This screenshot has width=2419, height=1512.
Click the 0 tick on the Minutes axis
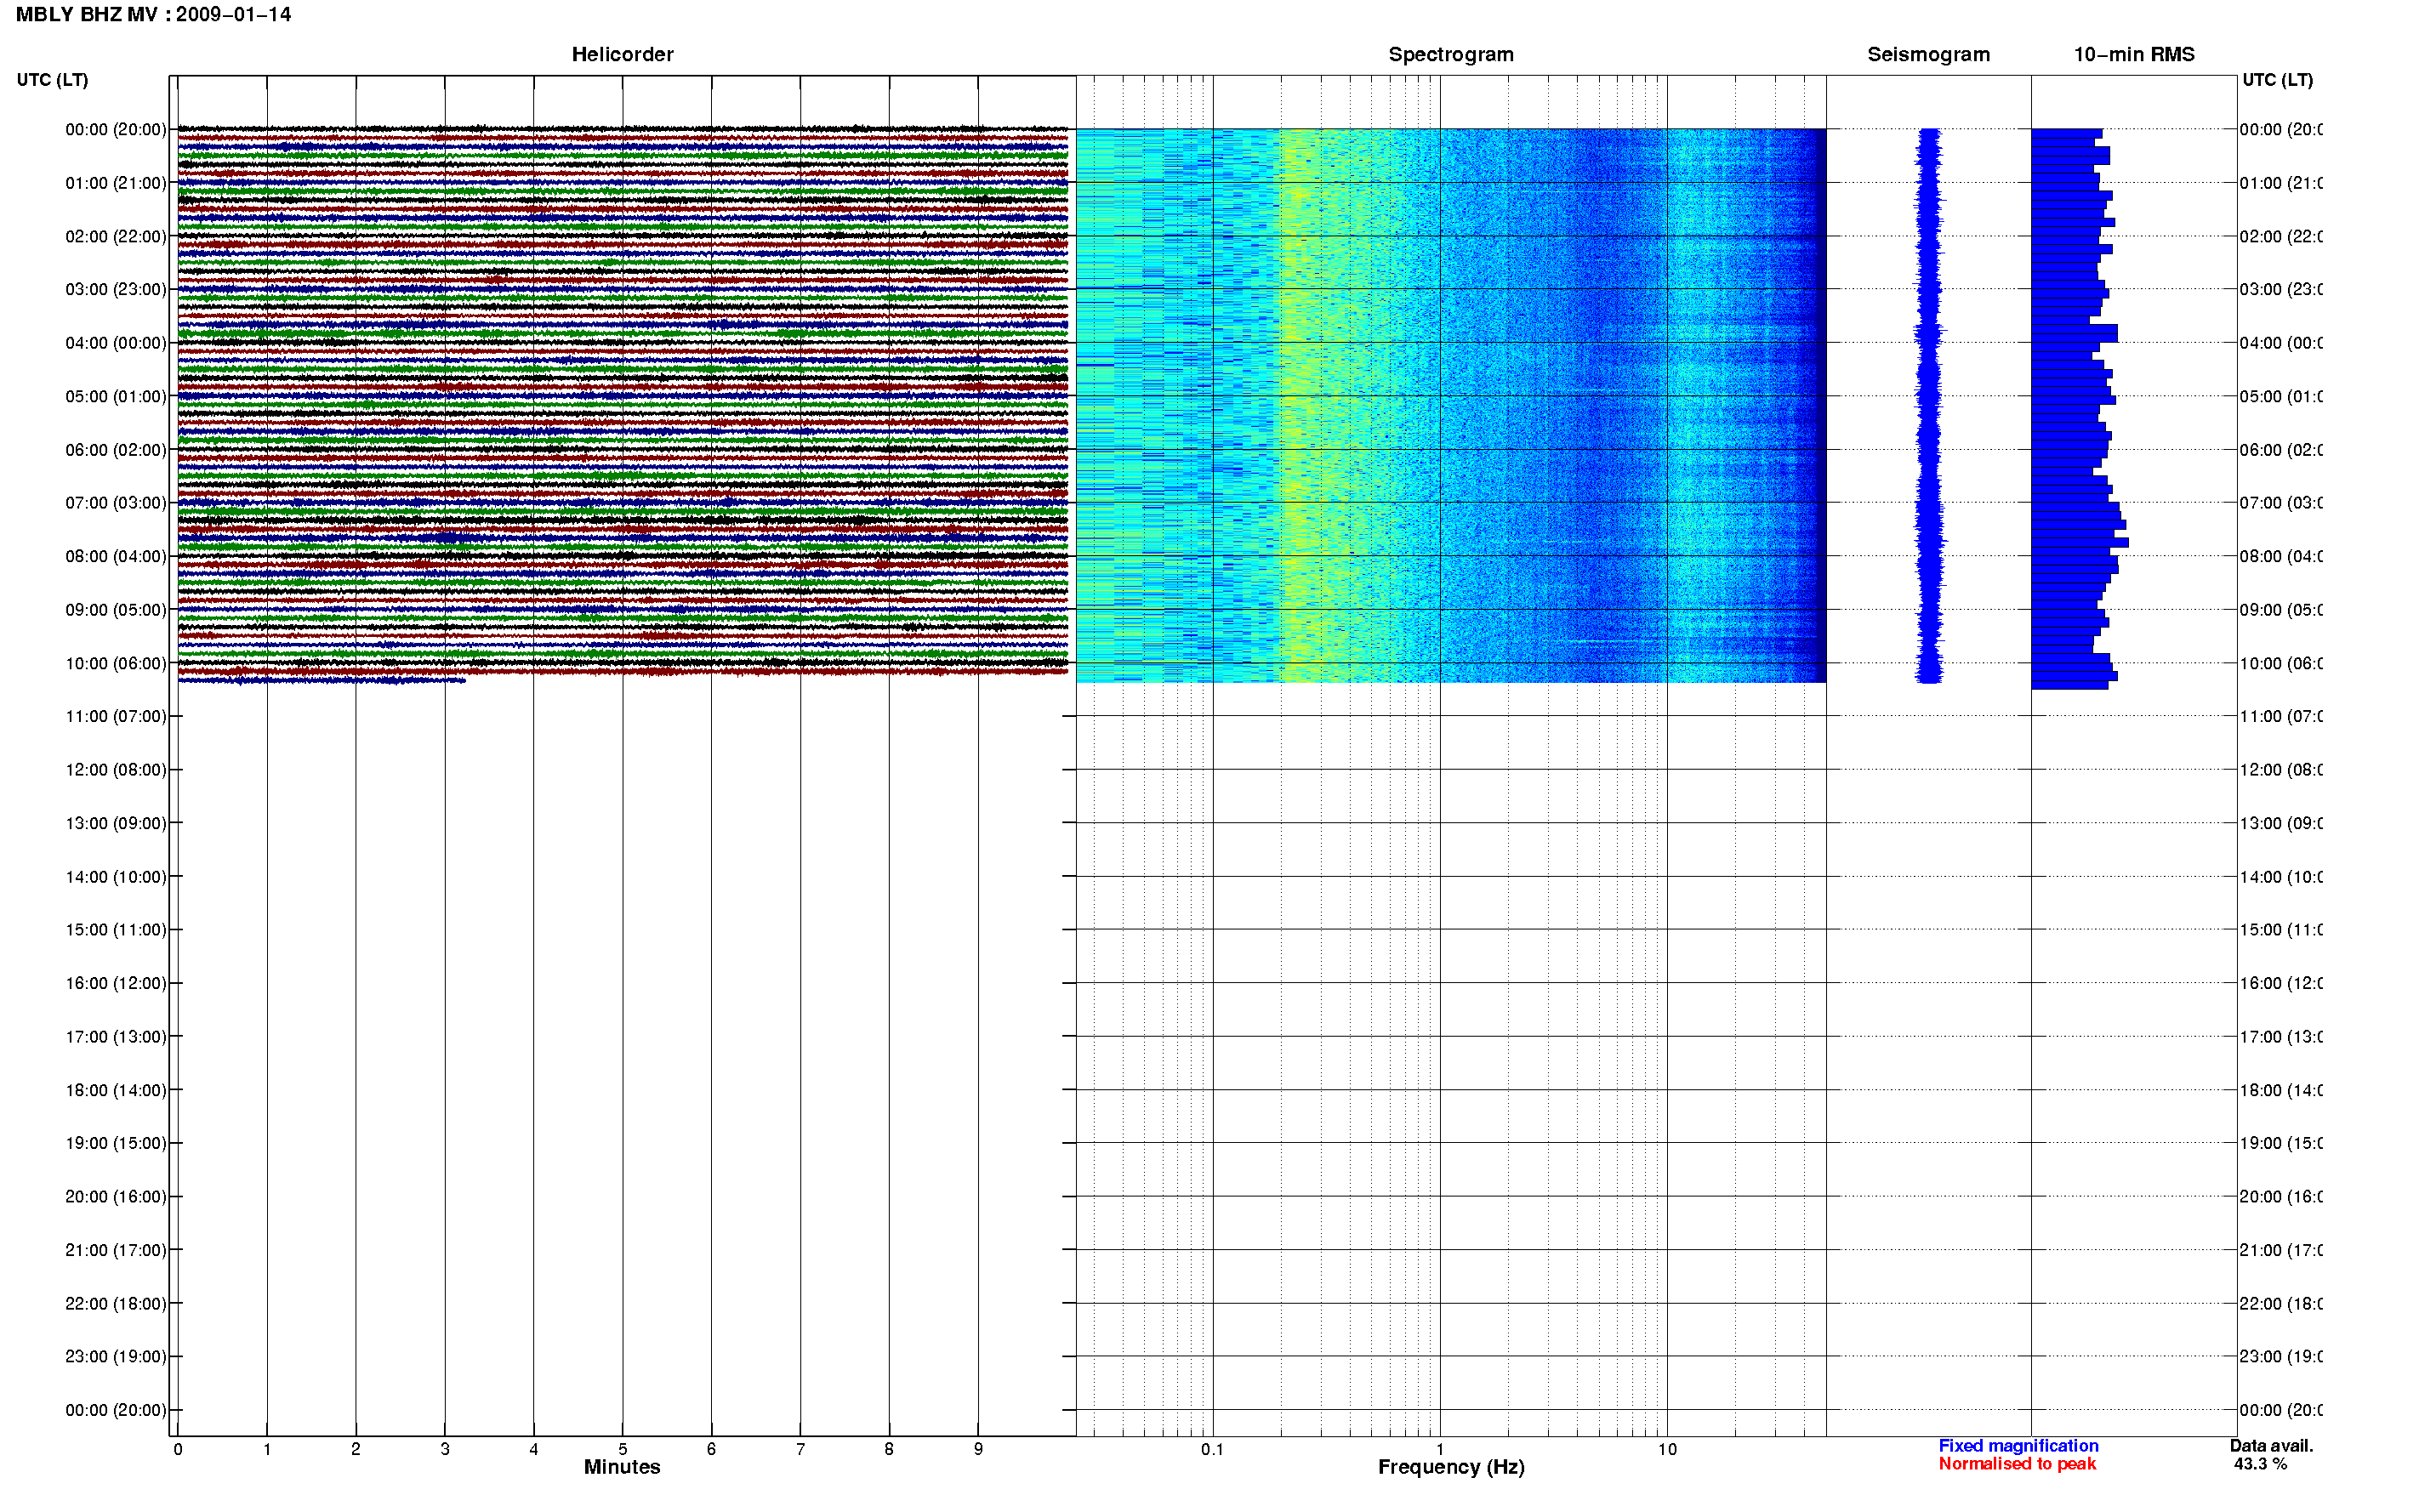click(x=178, y=1449)
